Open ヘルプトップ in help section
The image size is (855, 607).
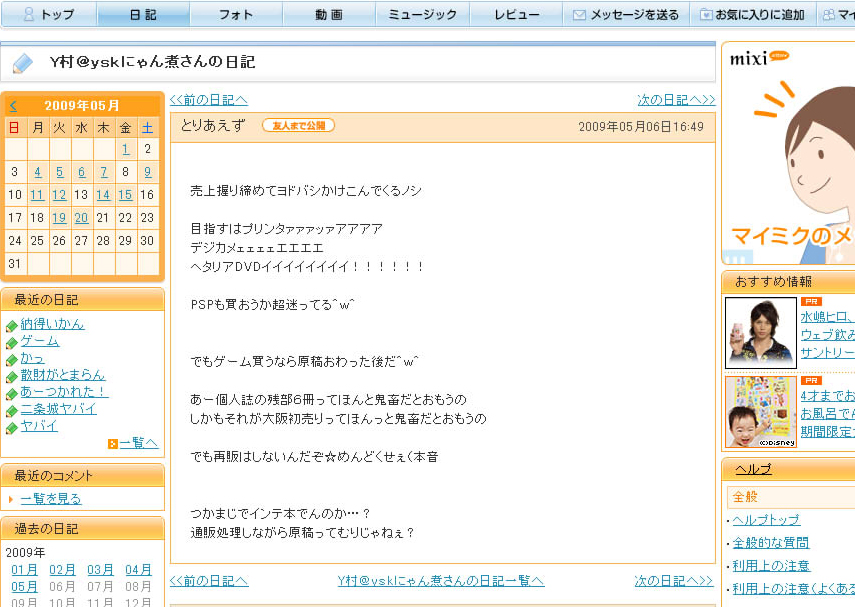(766, 520)
